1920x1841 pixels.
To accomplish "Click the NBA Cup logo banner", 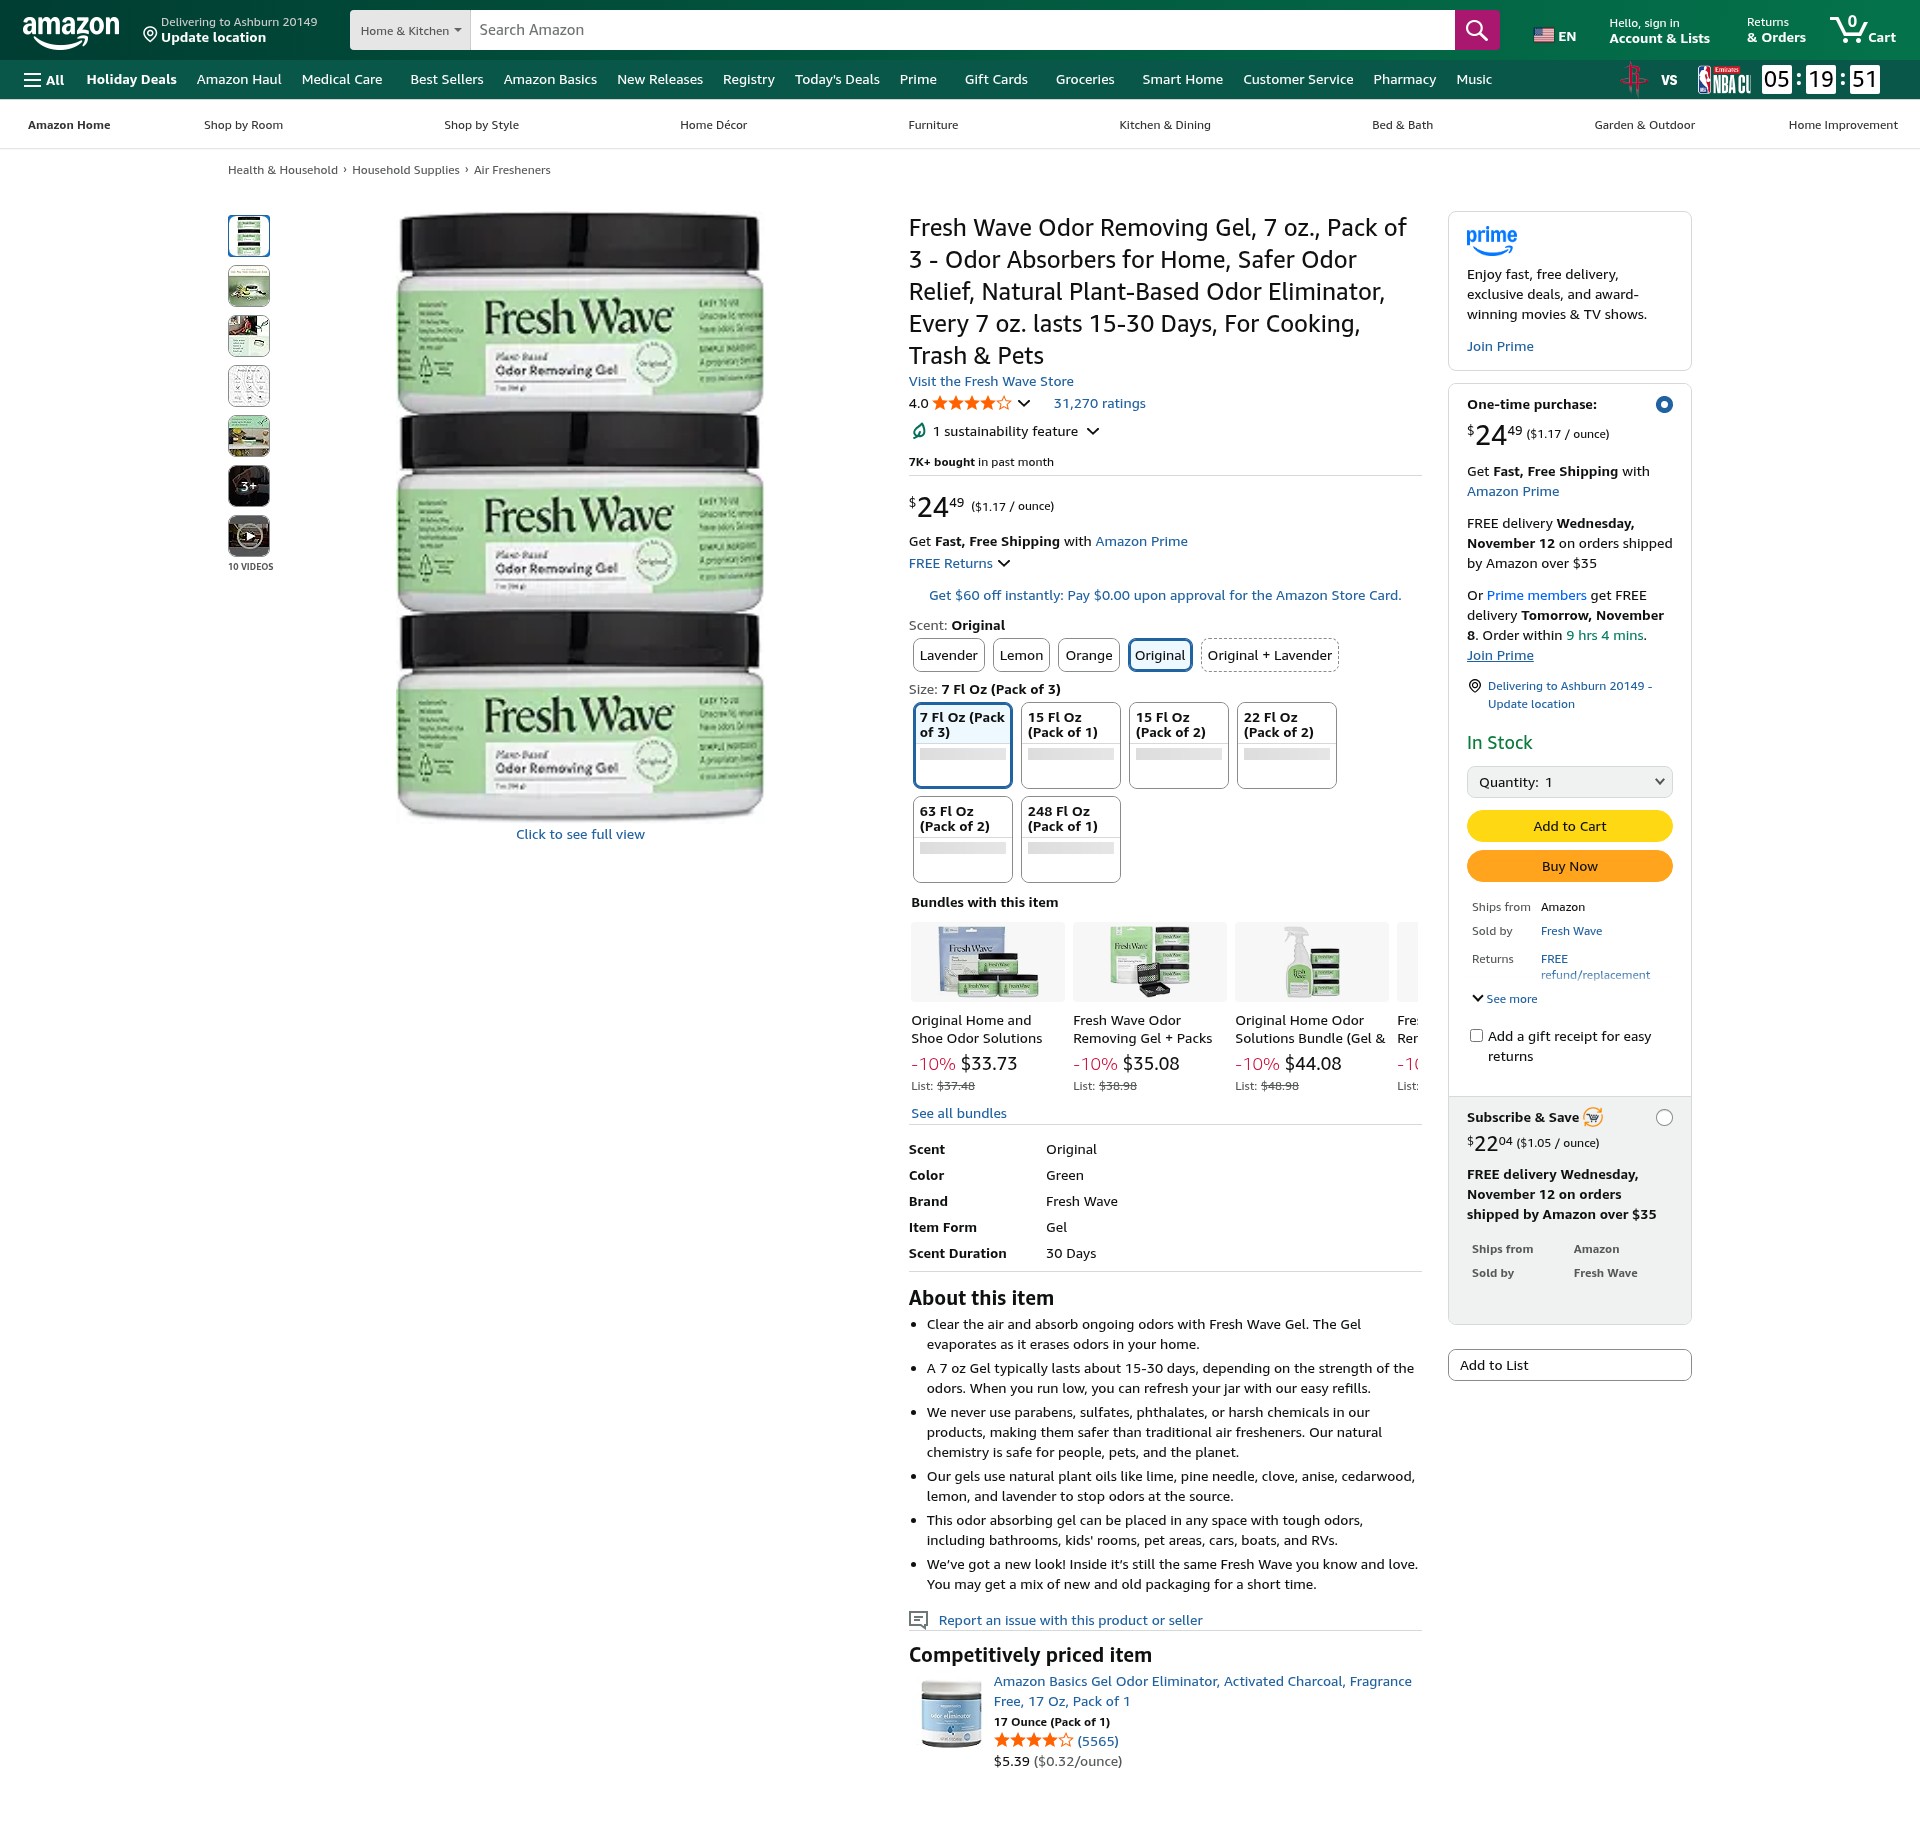I will pyautogui.click(x=1724, y=80).
